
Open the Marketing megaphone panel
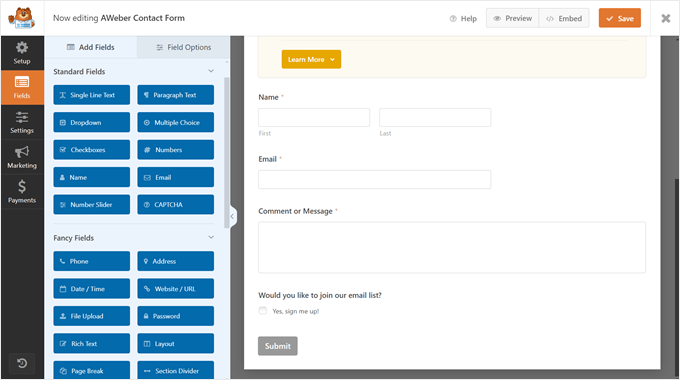click(22, 157)
